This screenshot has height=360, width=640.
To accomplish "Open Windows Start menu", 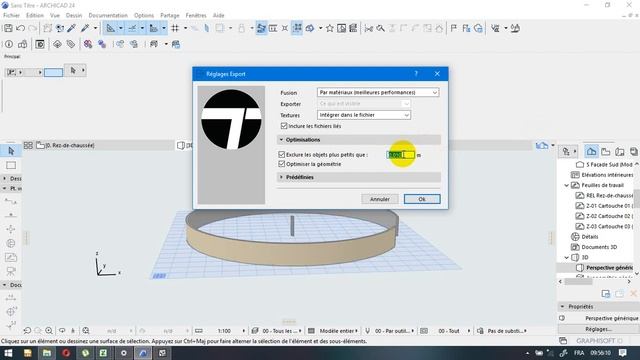I will (x=8, y=353).
